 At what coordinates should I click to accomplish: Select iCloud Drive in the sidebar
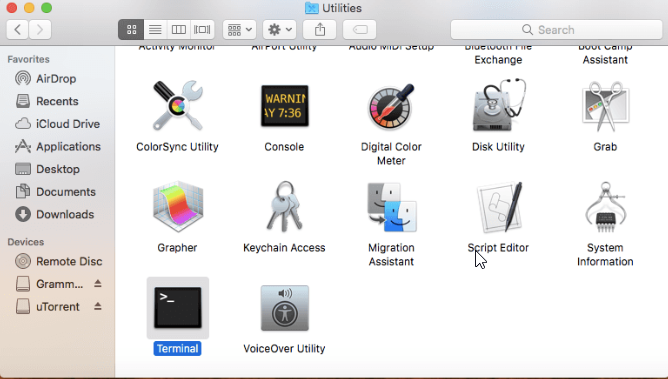click(x=57, y=123)
